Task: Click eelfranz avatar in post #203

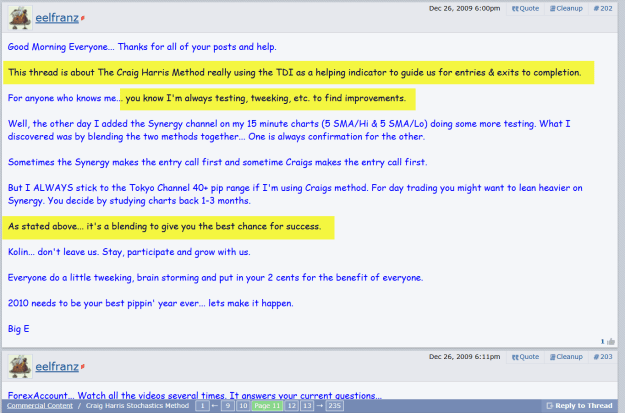Action: [20, 366]
